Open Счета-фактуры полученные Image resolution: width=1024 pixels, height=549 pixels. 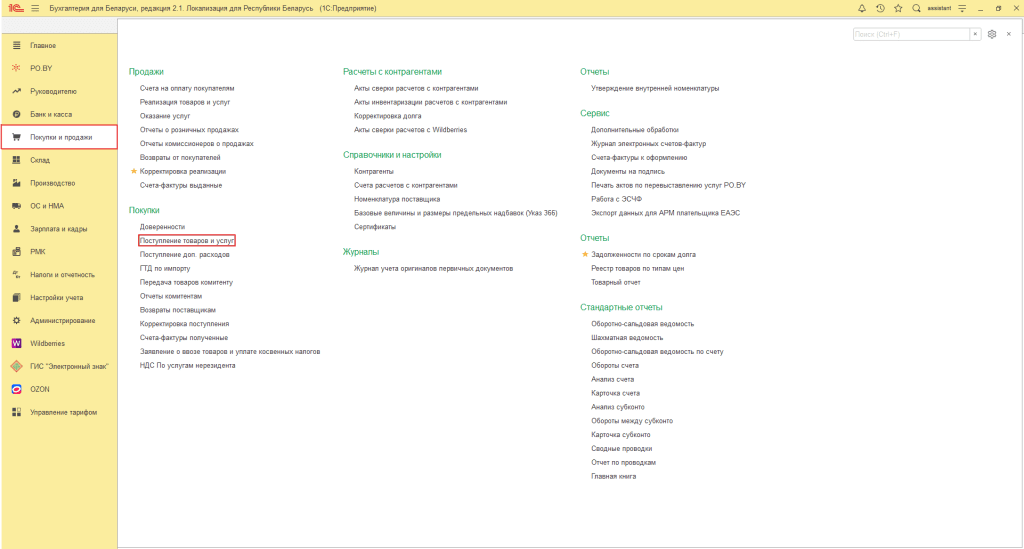(x=184, y=337)
